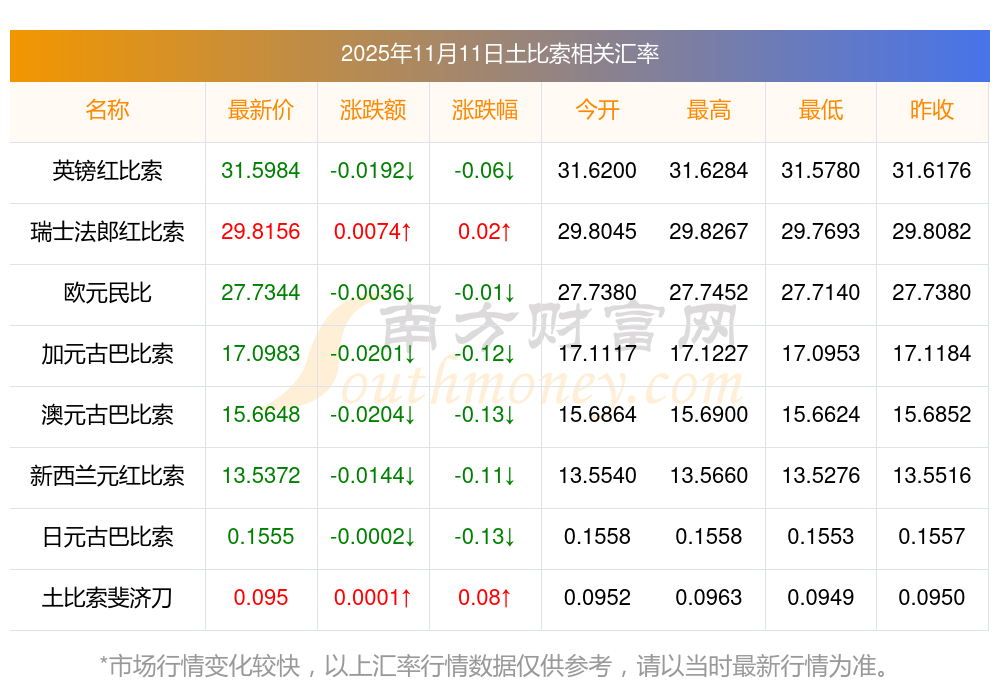Screen dimensions: 1000x697
Task: Click previous close 31.6176
Action: click(932, 171)
